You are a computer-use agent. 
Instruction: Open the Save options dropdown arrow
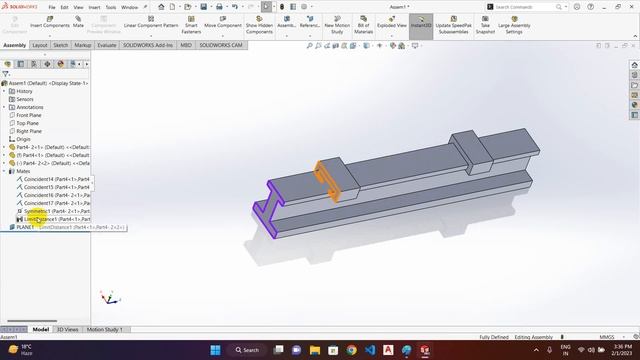pos(211,7)
